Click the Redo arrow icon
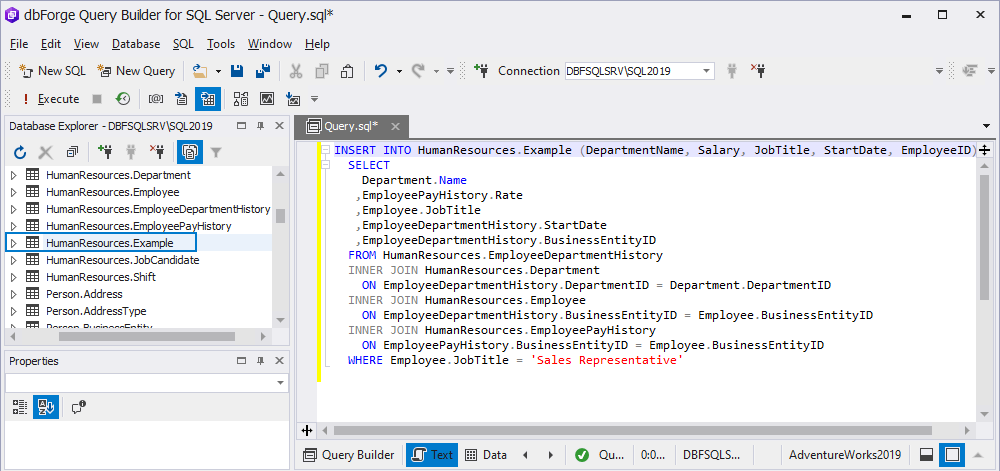Screen dimensions: 1000x471 coord(418,71)
